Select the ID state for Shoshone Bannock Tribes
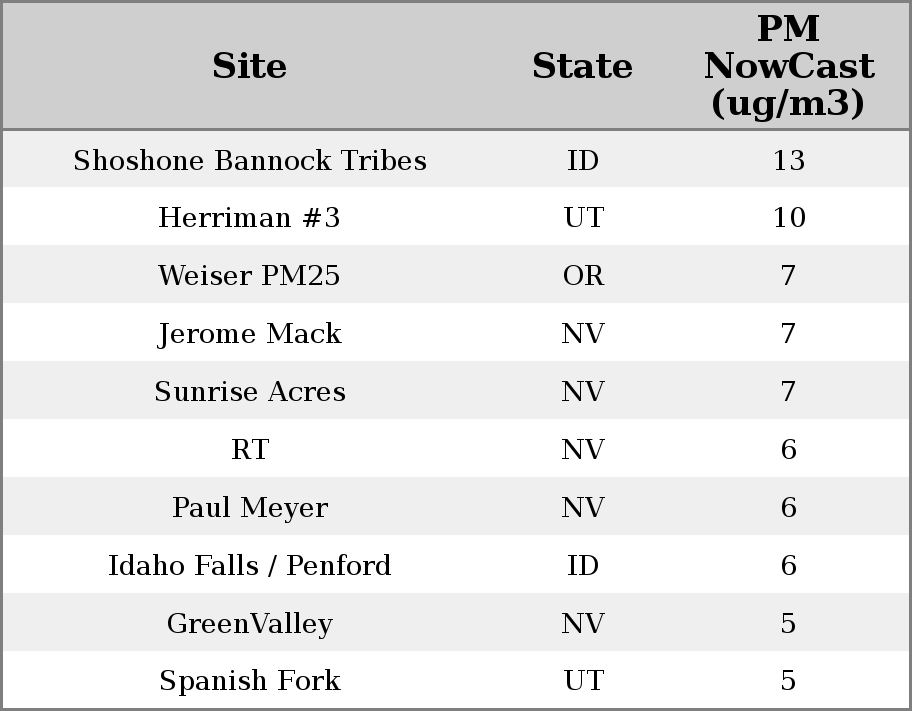912x711 pixels. [x=583, y=161]
